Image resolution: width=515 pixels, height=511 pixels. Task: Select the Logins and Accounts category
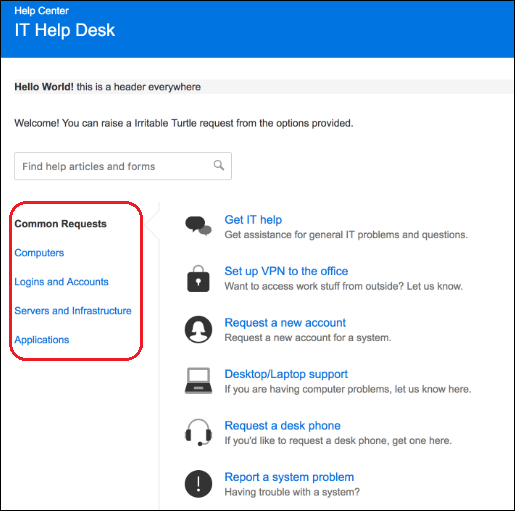pyautogui.click(x=61, y=282)
